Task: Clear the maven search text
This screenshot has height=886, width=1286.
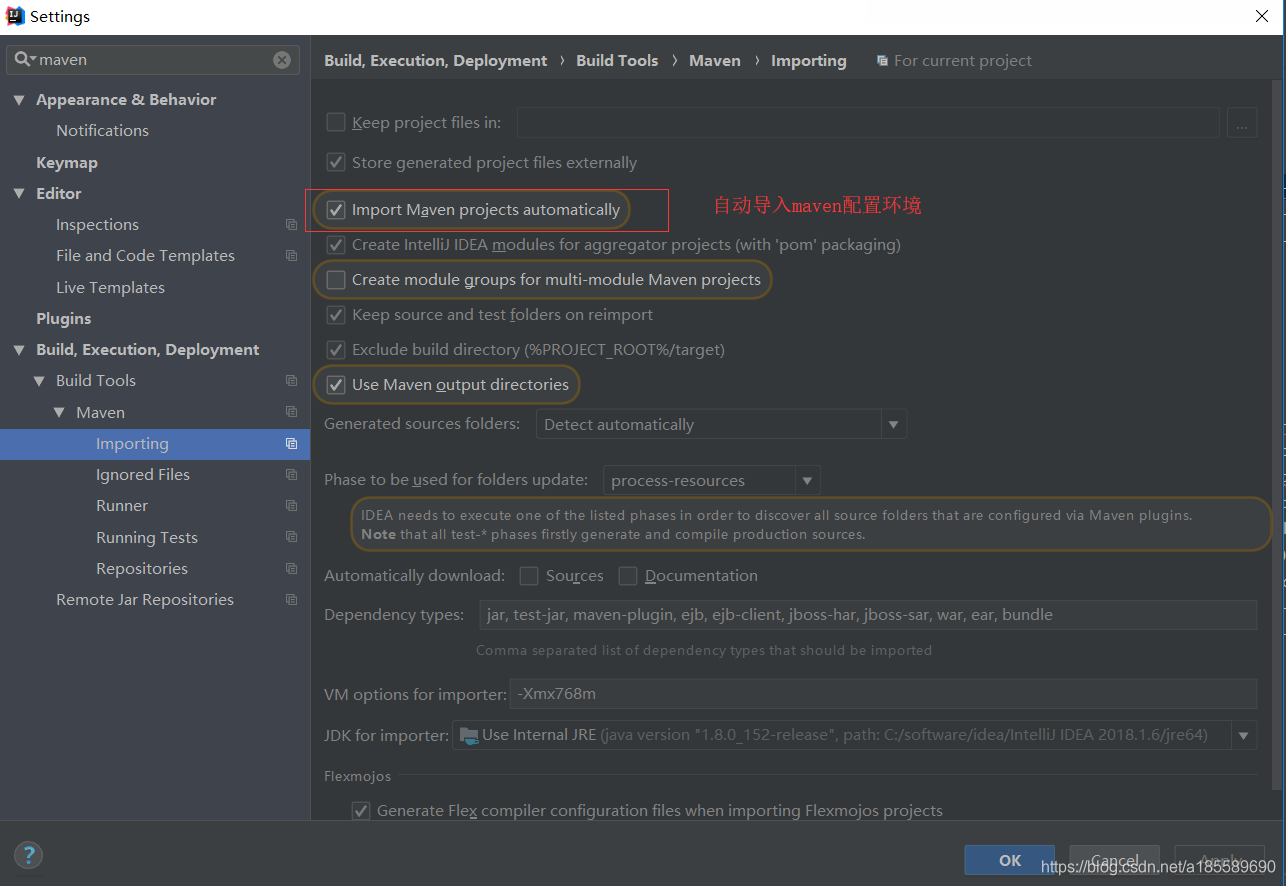Action: pyautogui.click(x=282, y=60)
